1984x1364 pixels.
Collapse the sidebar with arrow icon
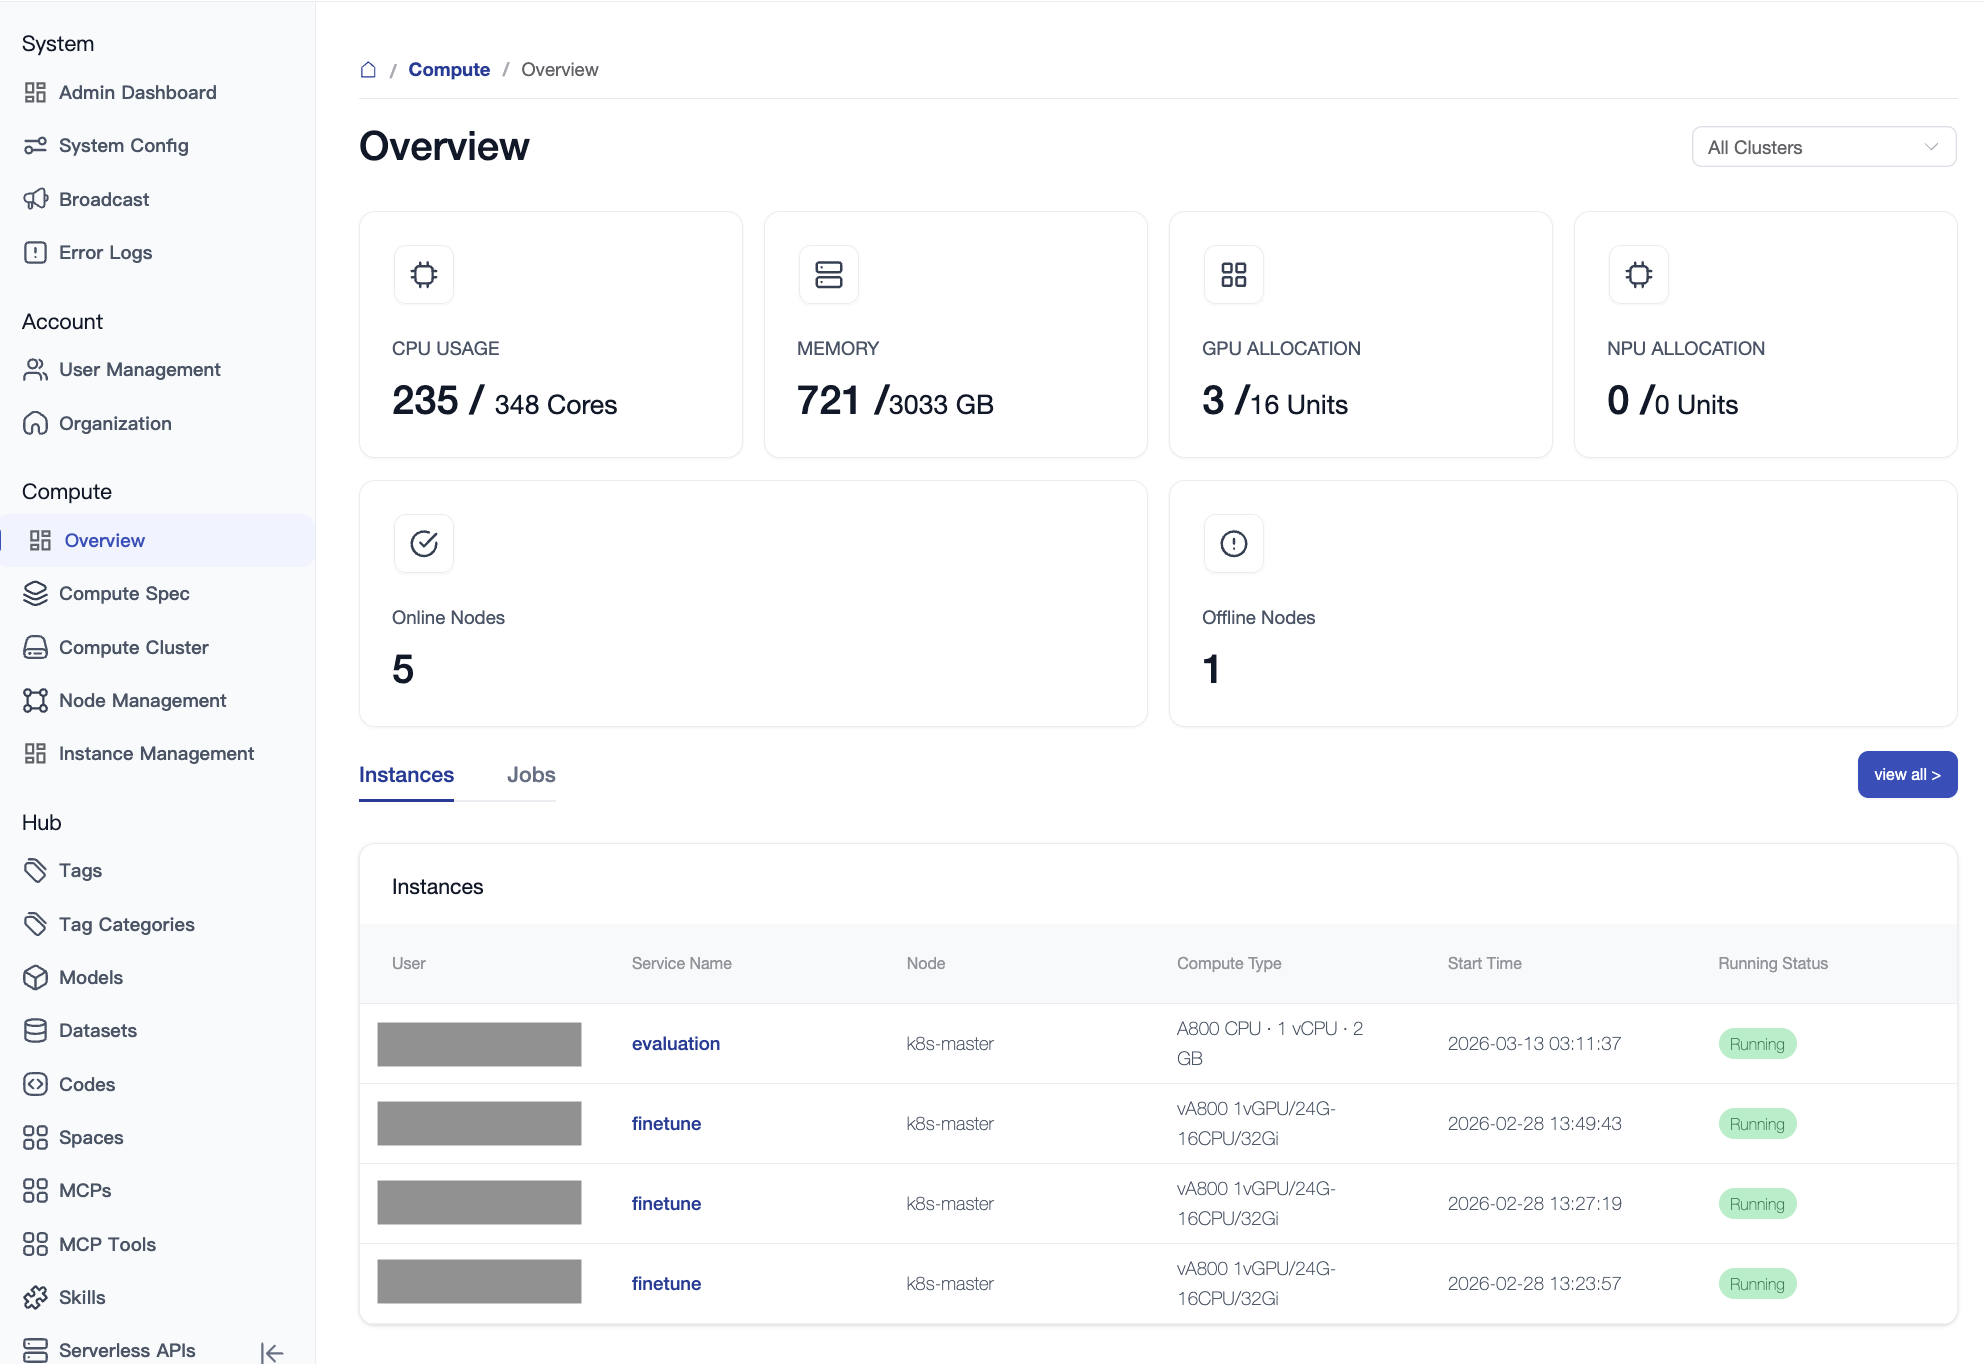coord(271,1352)
